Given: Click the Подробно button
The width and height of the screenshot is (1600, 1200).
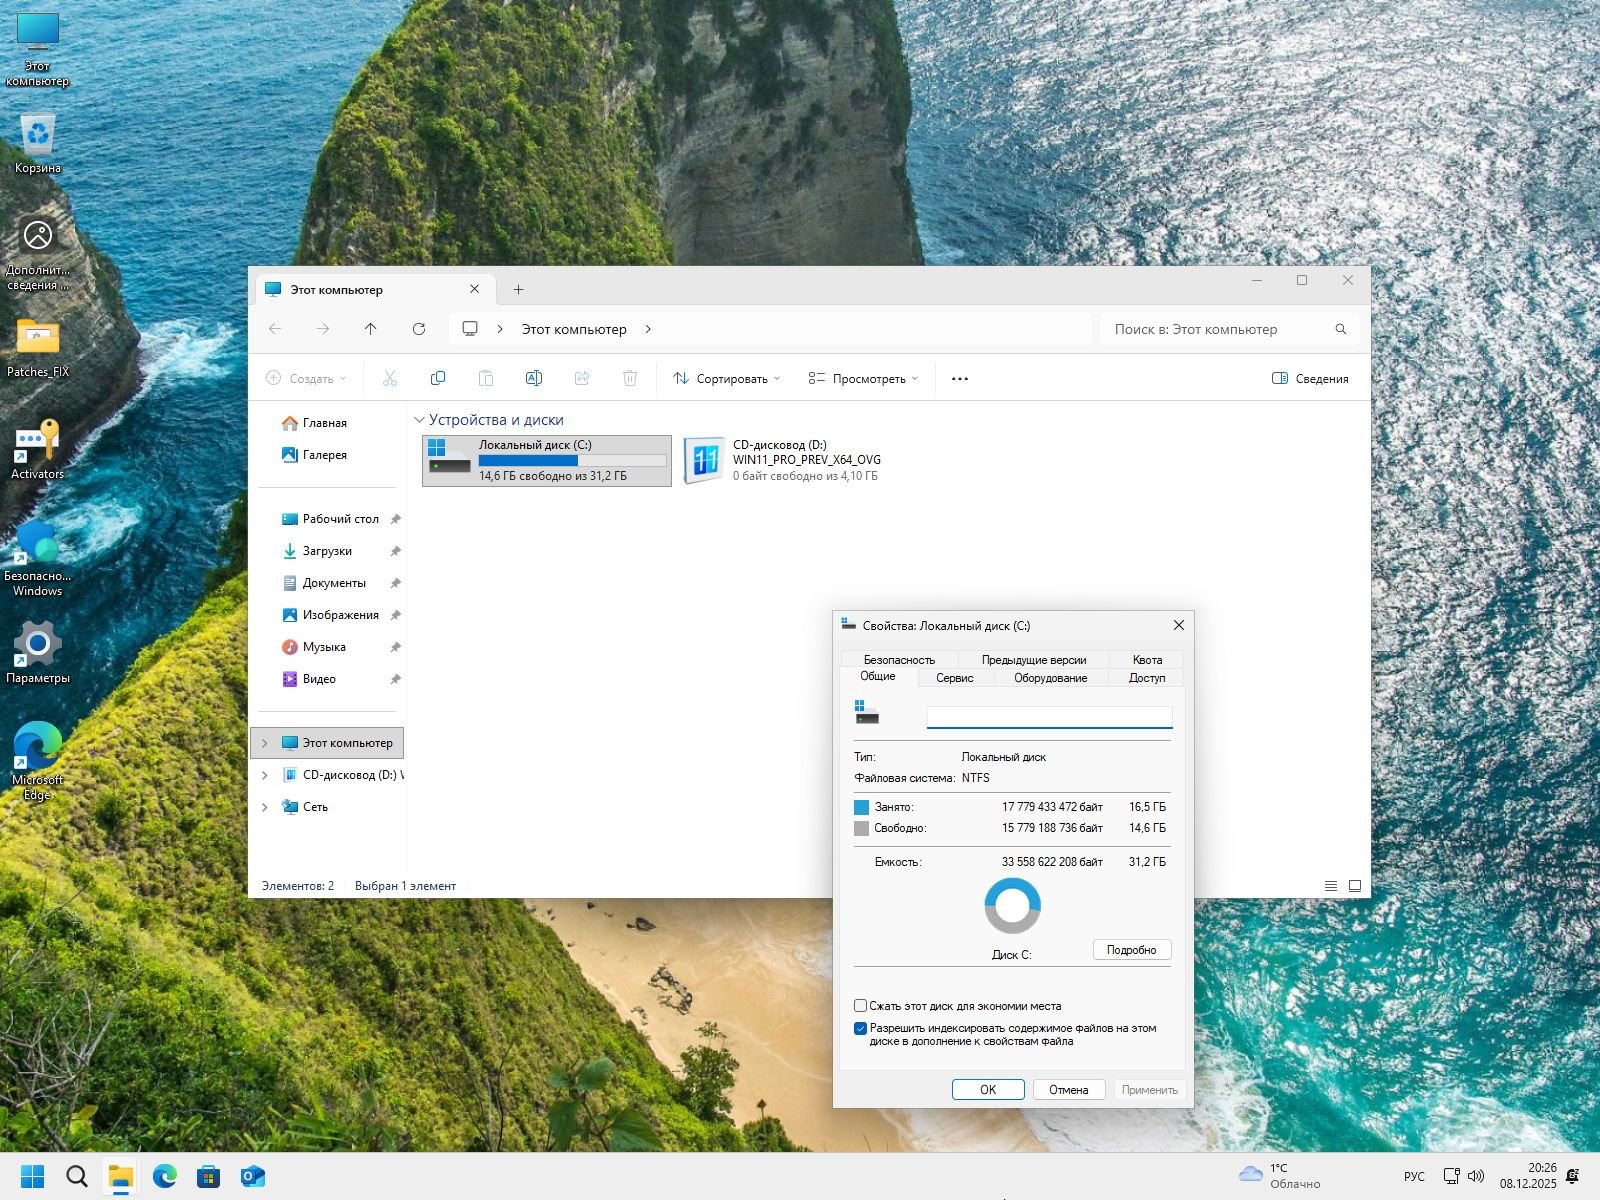Looking at the screenshot, I should click(1131, 950).
